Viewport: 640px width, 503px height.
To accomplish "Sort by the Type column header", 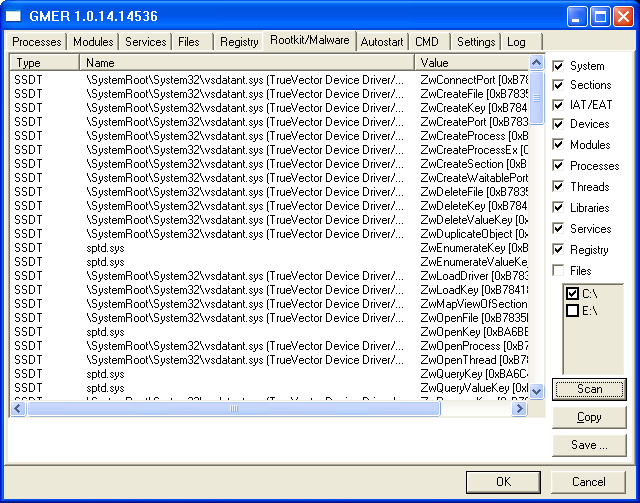I will [44, 62].
